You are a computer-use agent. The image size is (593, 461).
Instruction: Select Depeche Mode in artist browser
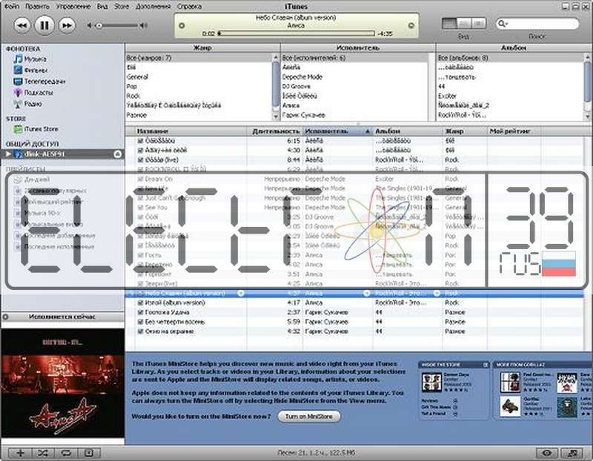click(302, 77)
